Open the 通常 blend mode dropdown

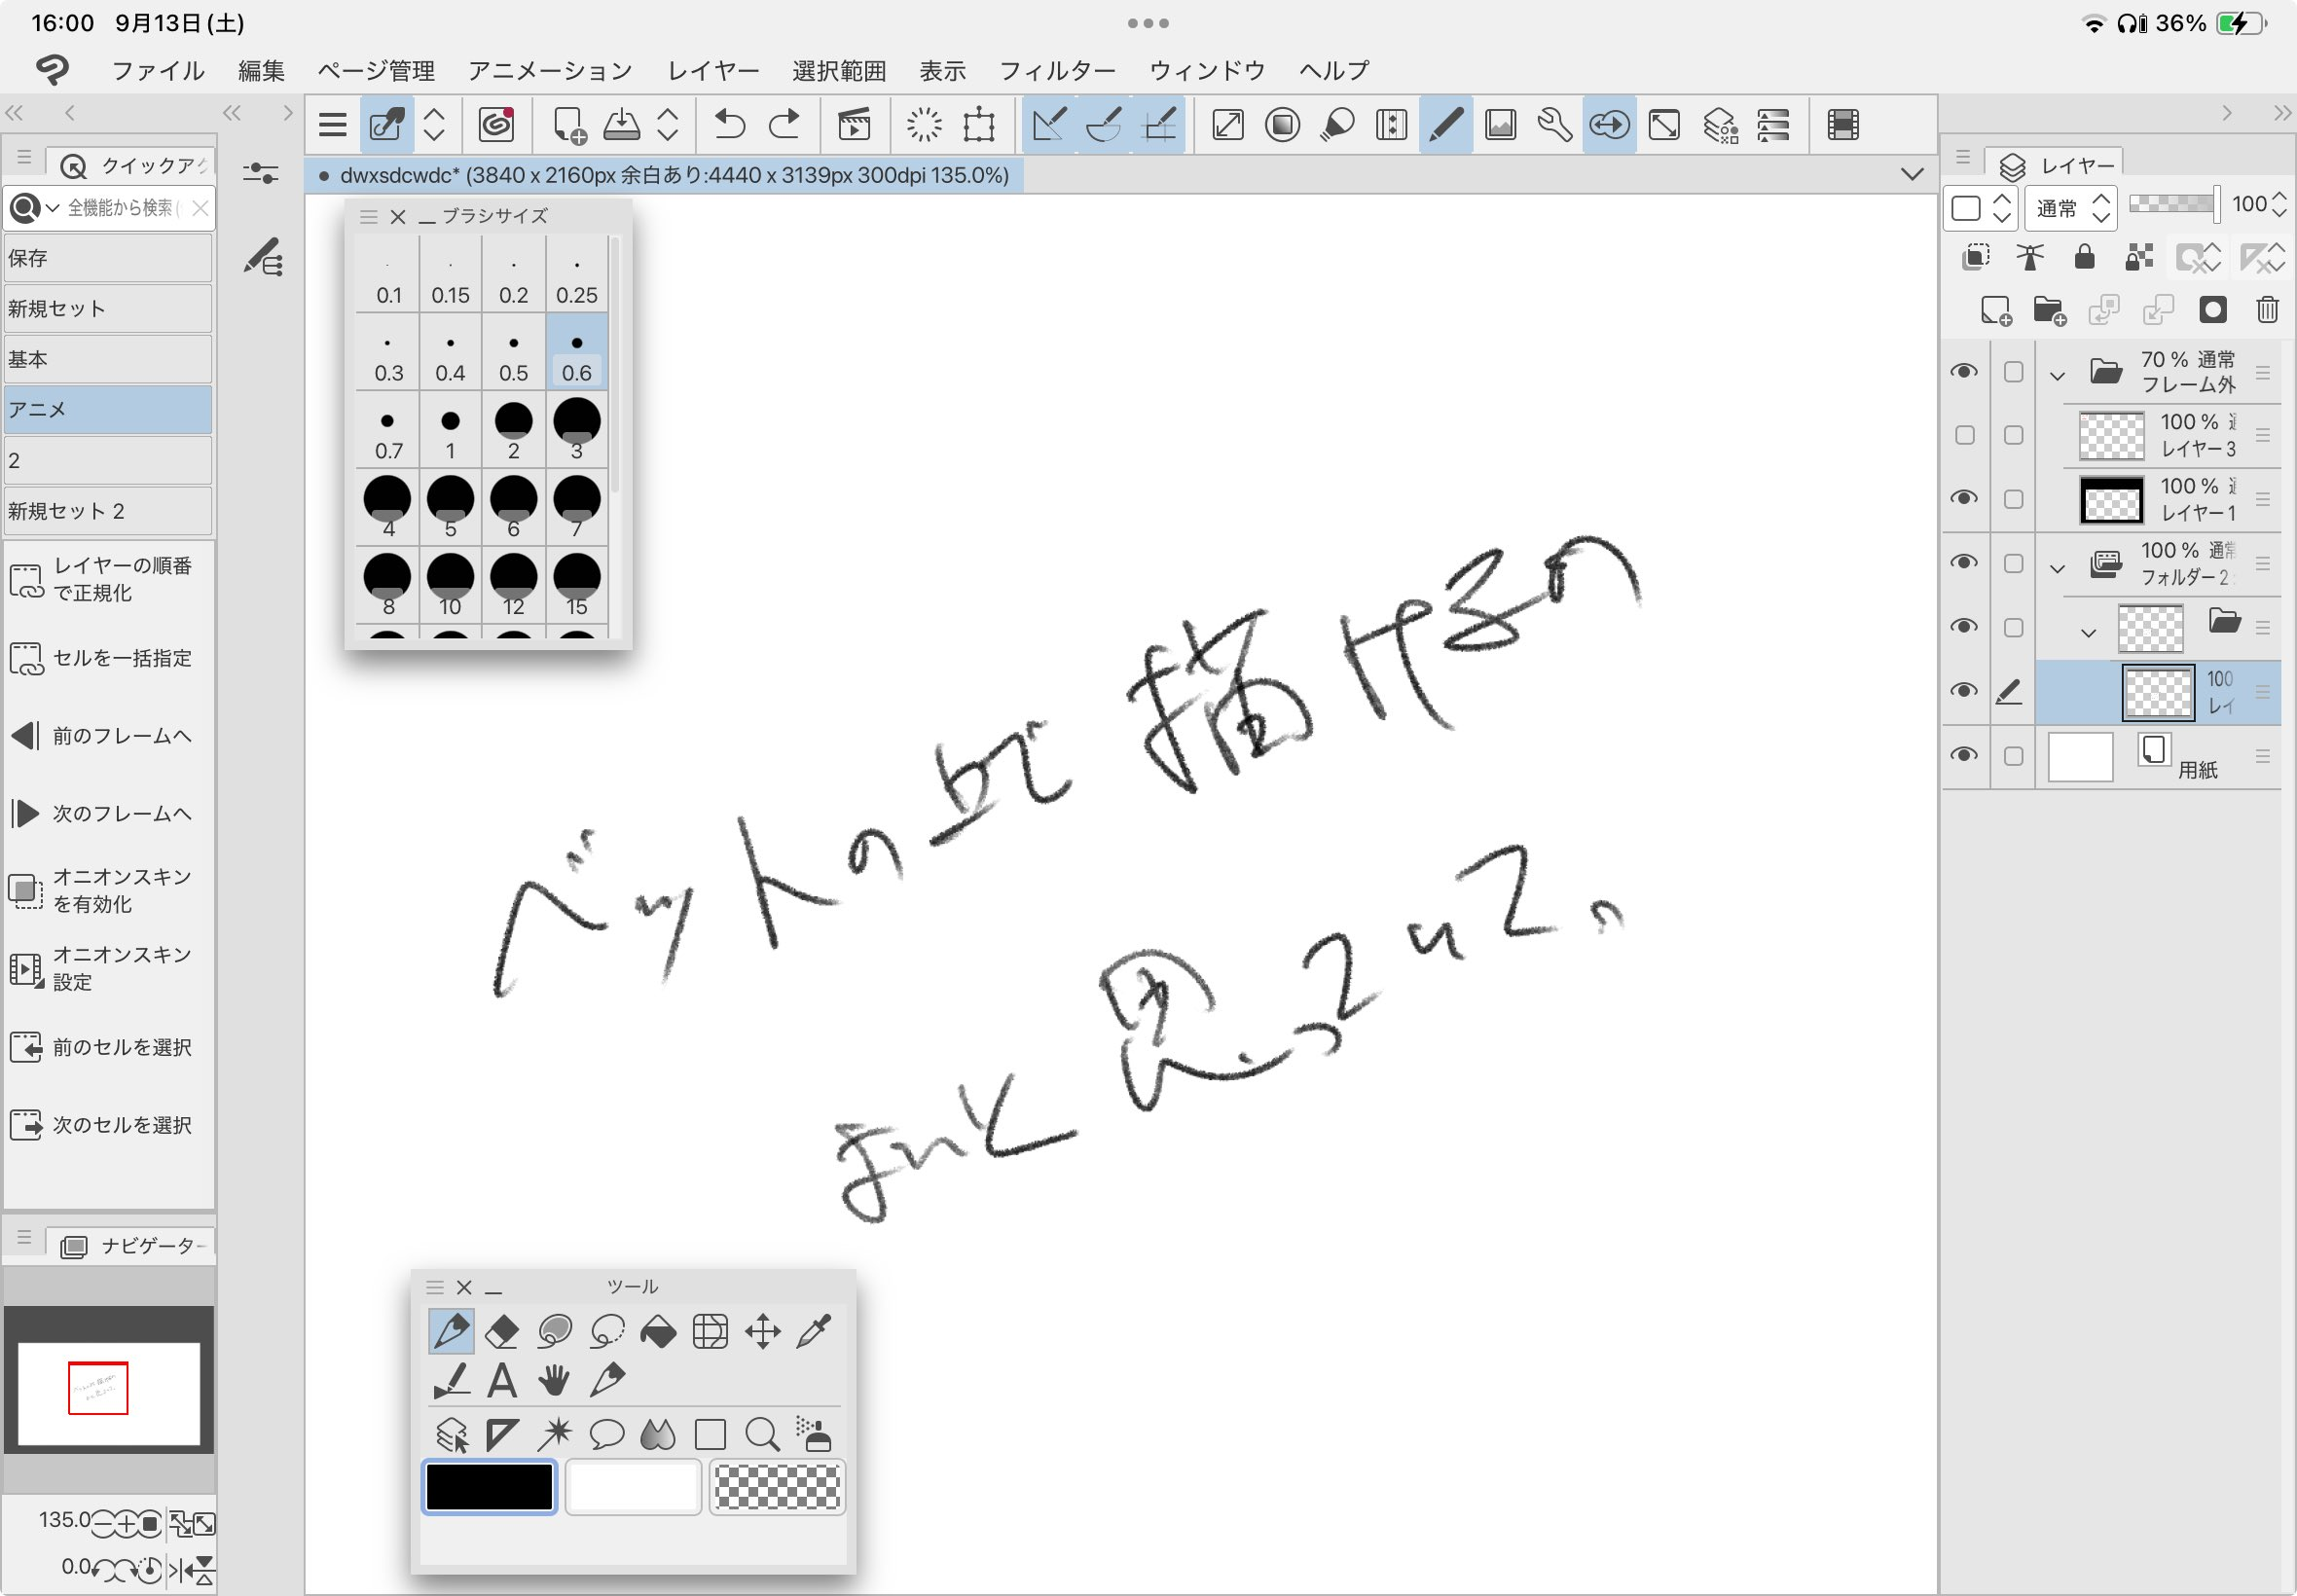2073,208
